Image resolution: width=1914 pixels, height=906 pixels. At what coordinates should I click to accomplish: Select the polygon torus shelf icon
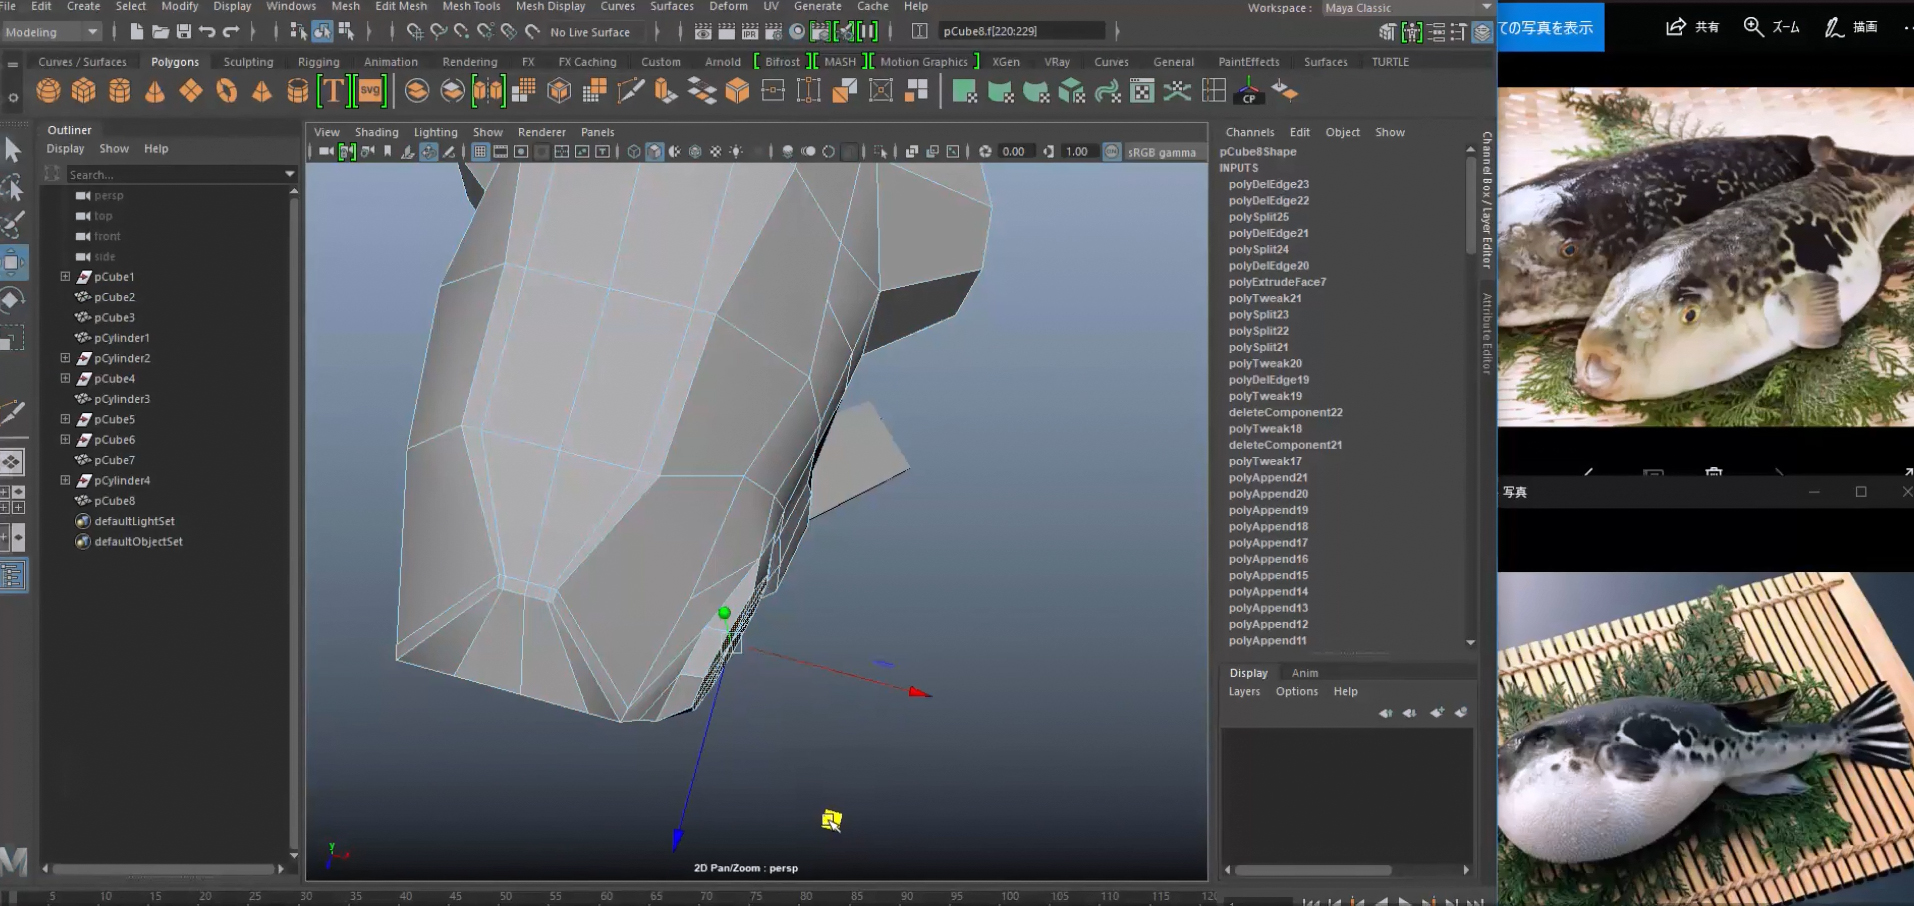226,92
